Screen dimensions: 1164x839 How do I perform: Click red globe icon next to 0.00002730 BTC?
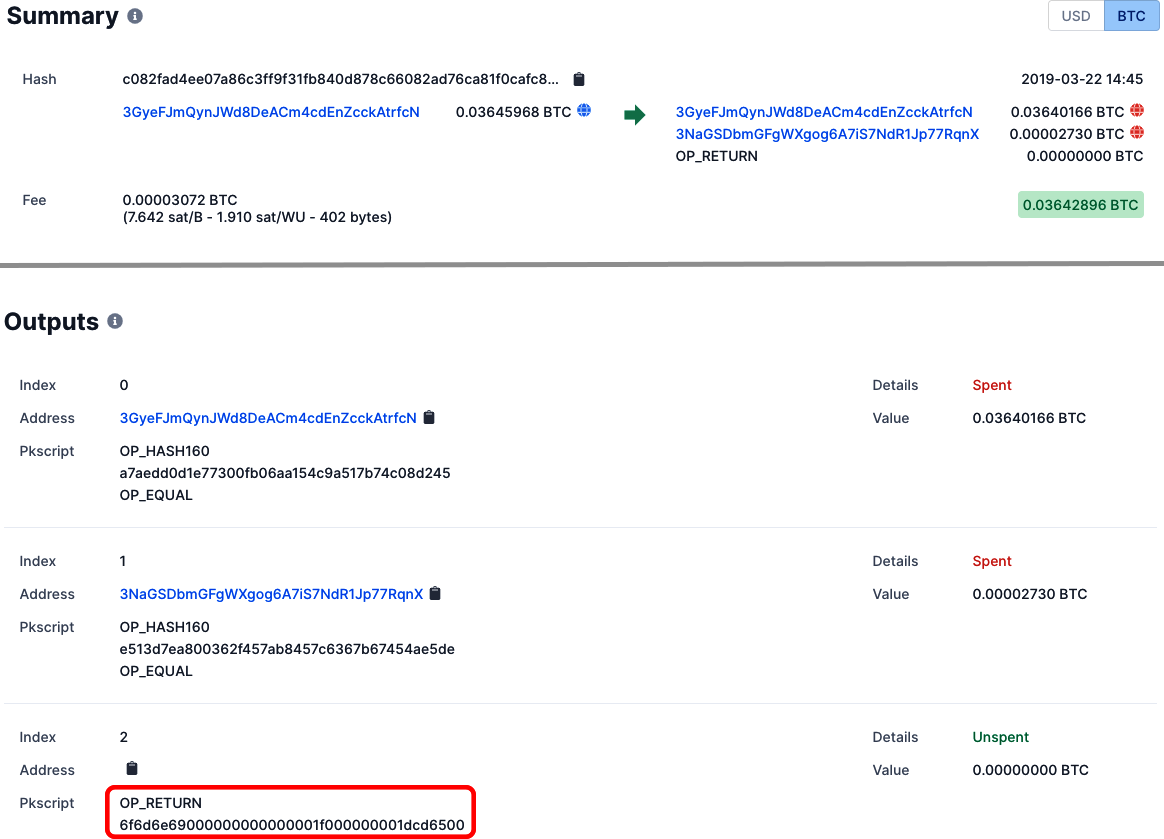(x=1136, y=133)
